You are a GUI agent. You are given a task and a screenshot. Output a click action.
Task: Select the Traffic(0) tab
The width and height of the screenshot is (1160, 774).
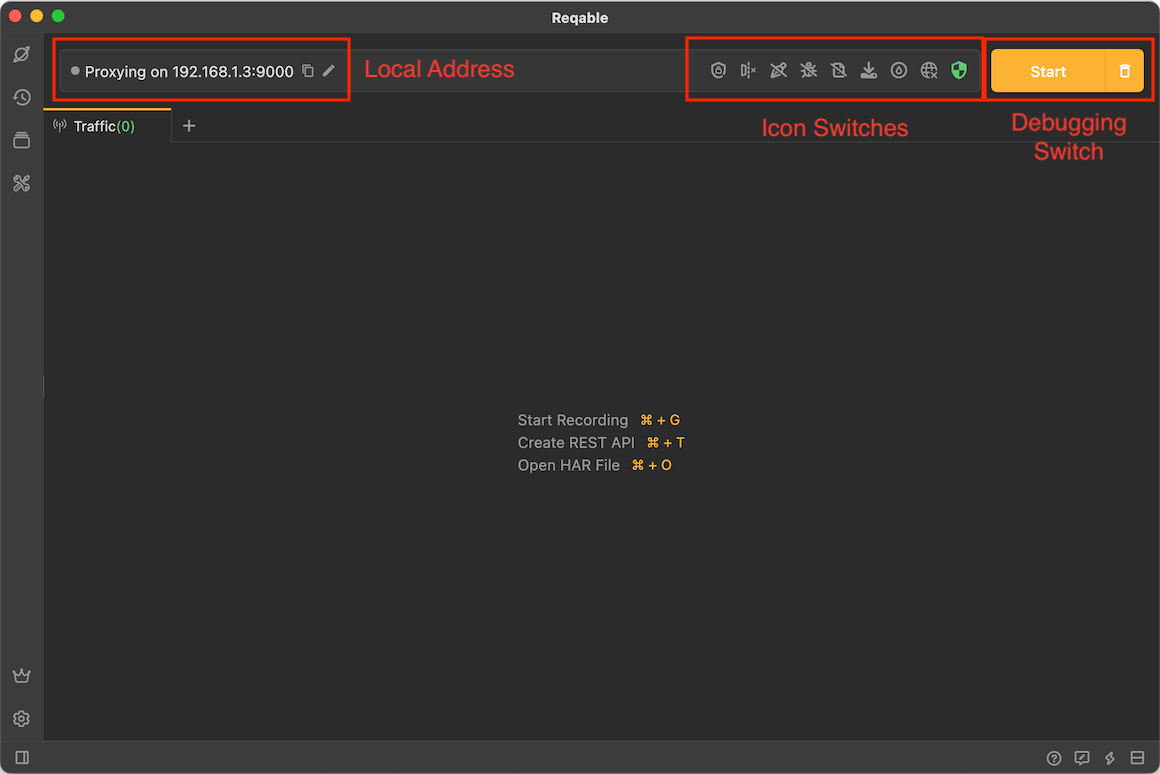tap(107, 126)
